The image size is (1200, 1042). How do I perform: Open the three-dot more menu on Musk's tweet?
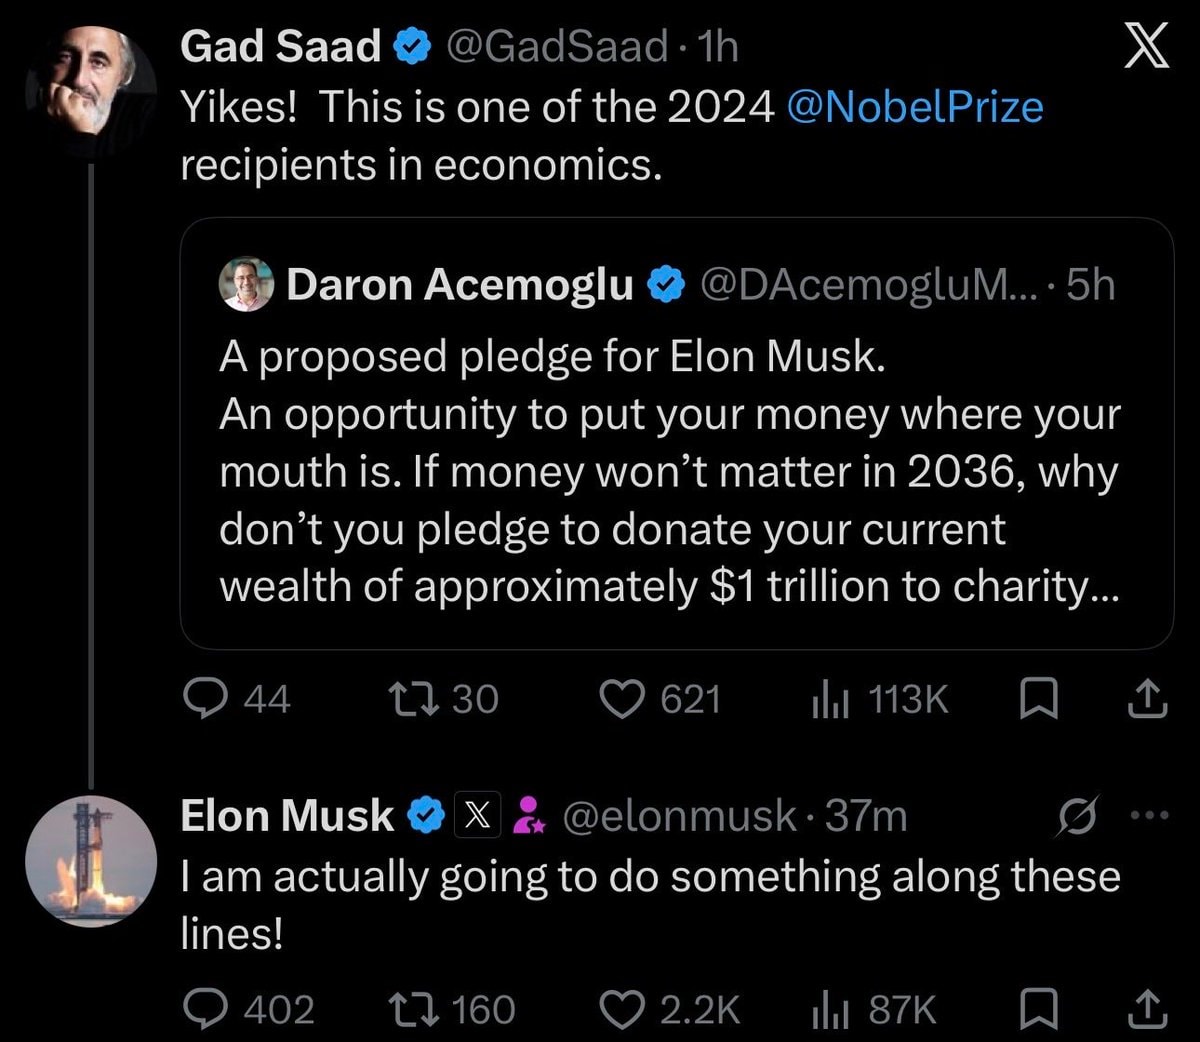click(1149, 815)
